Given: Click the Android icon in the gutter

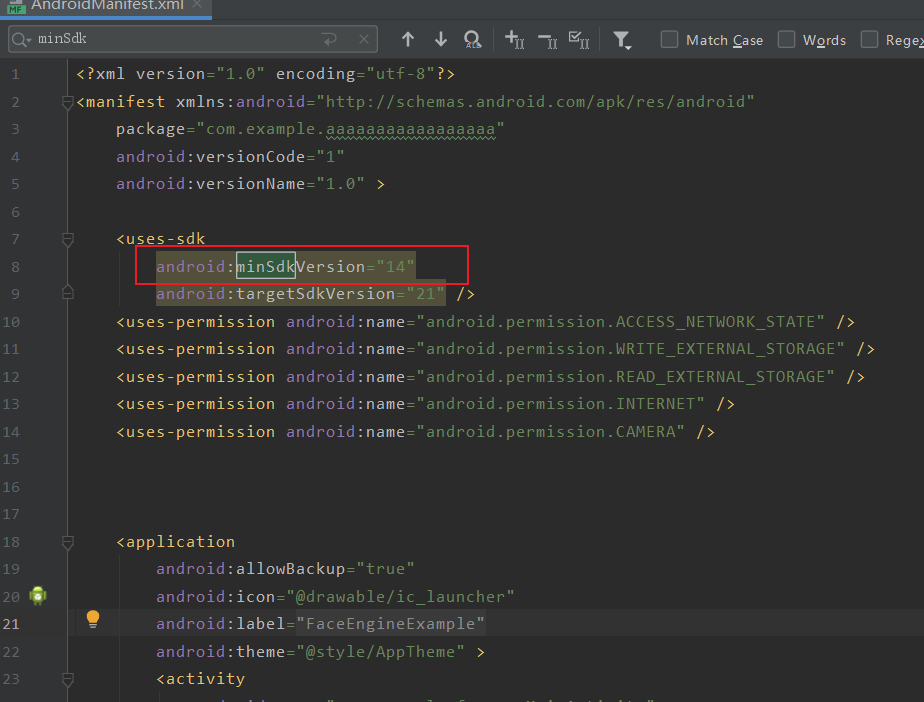Looking at the screenshot, I should point(37,595).
